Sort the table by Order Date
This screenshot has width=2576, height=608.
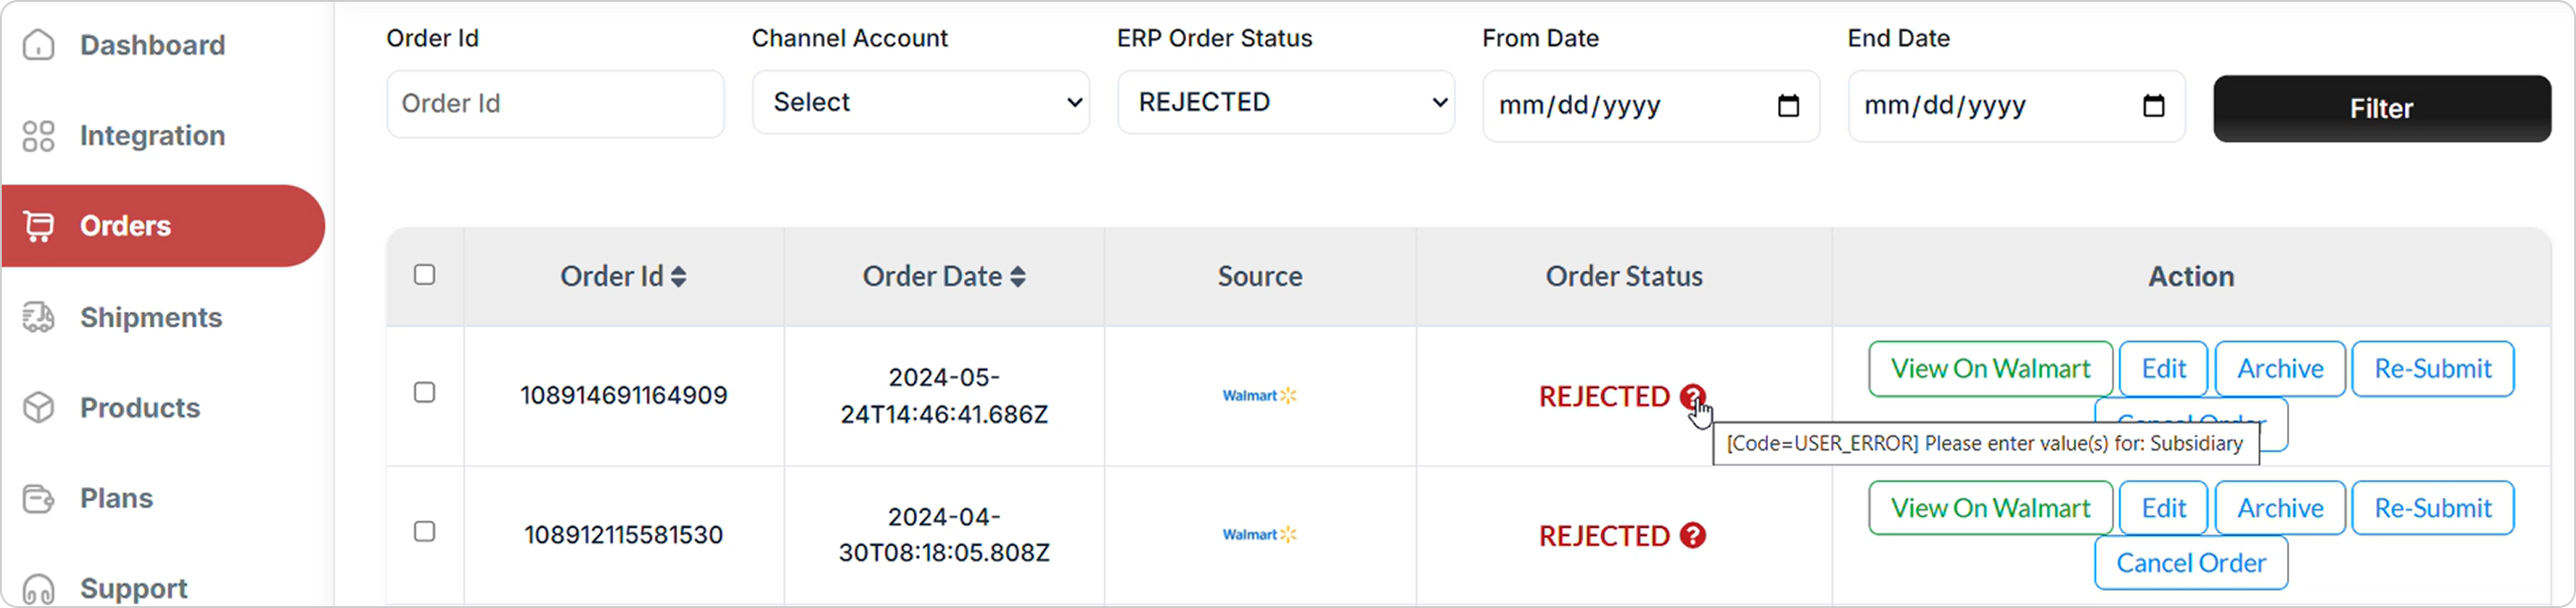pos(1017,277)
